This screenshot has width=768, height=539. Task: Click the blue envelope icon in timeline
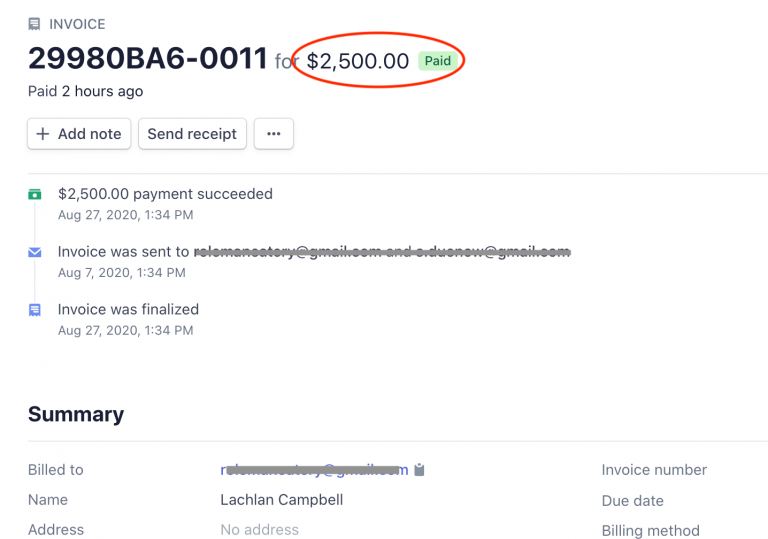35,253
